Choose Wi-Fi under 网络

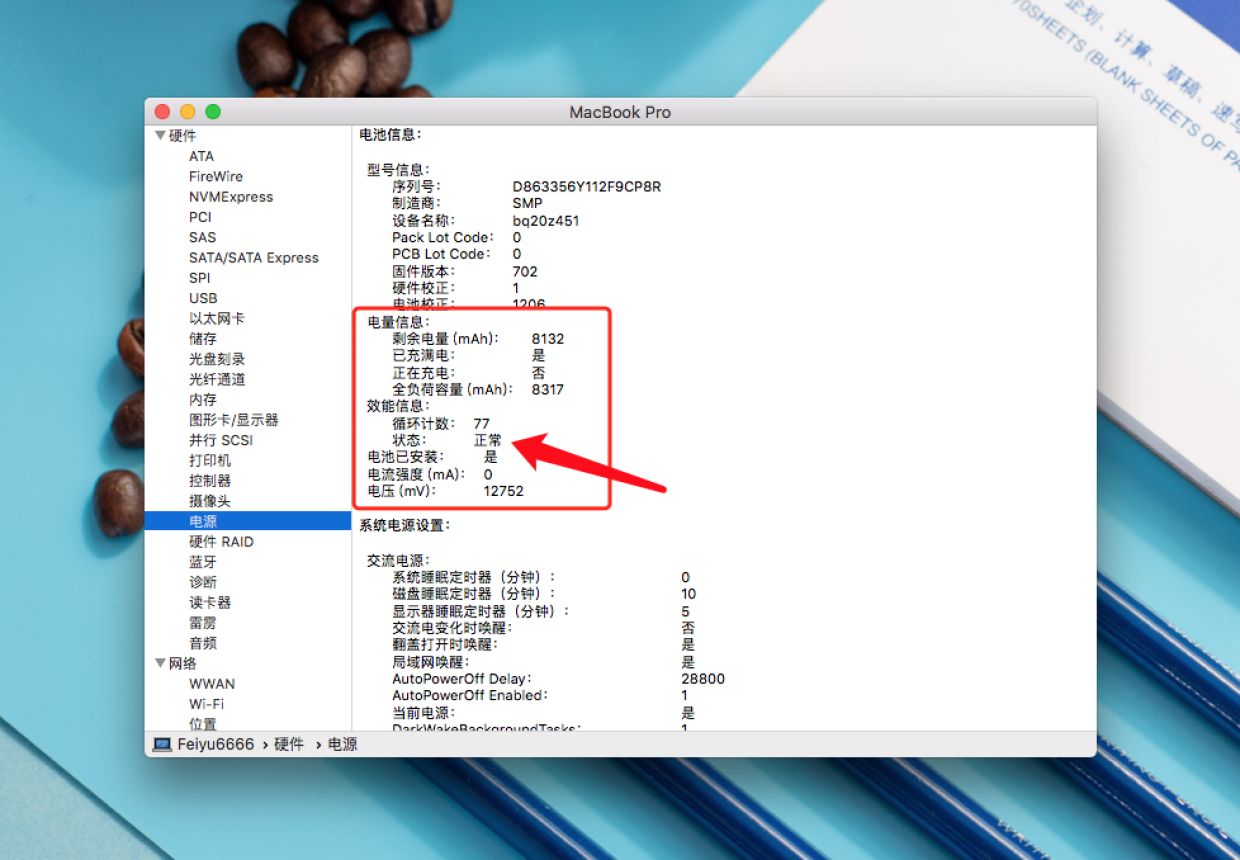[207, 704]
